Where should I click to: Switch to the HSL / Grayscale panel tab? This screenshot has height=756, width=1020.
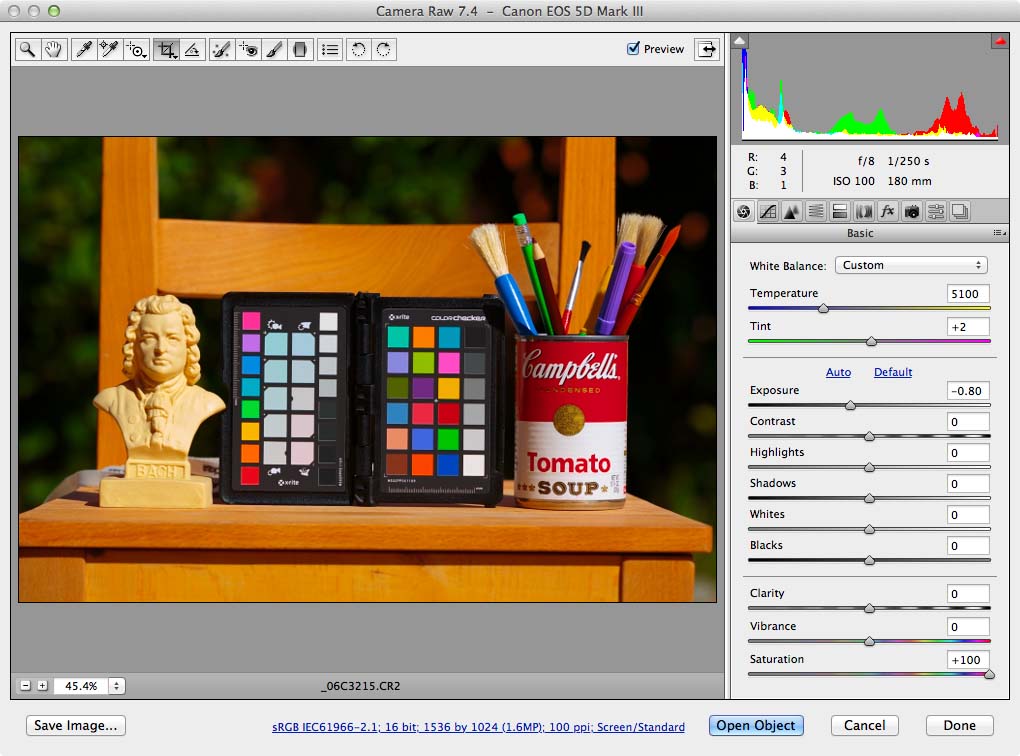click(816, 211)
